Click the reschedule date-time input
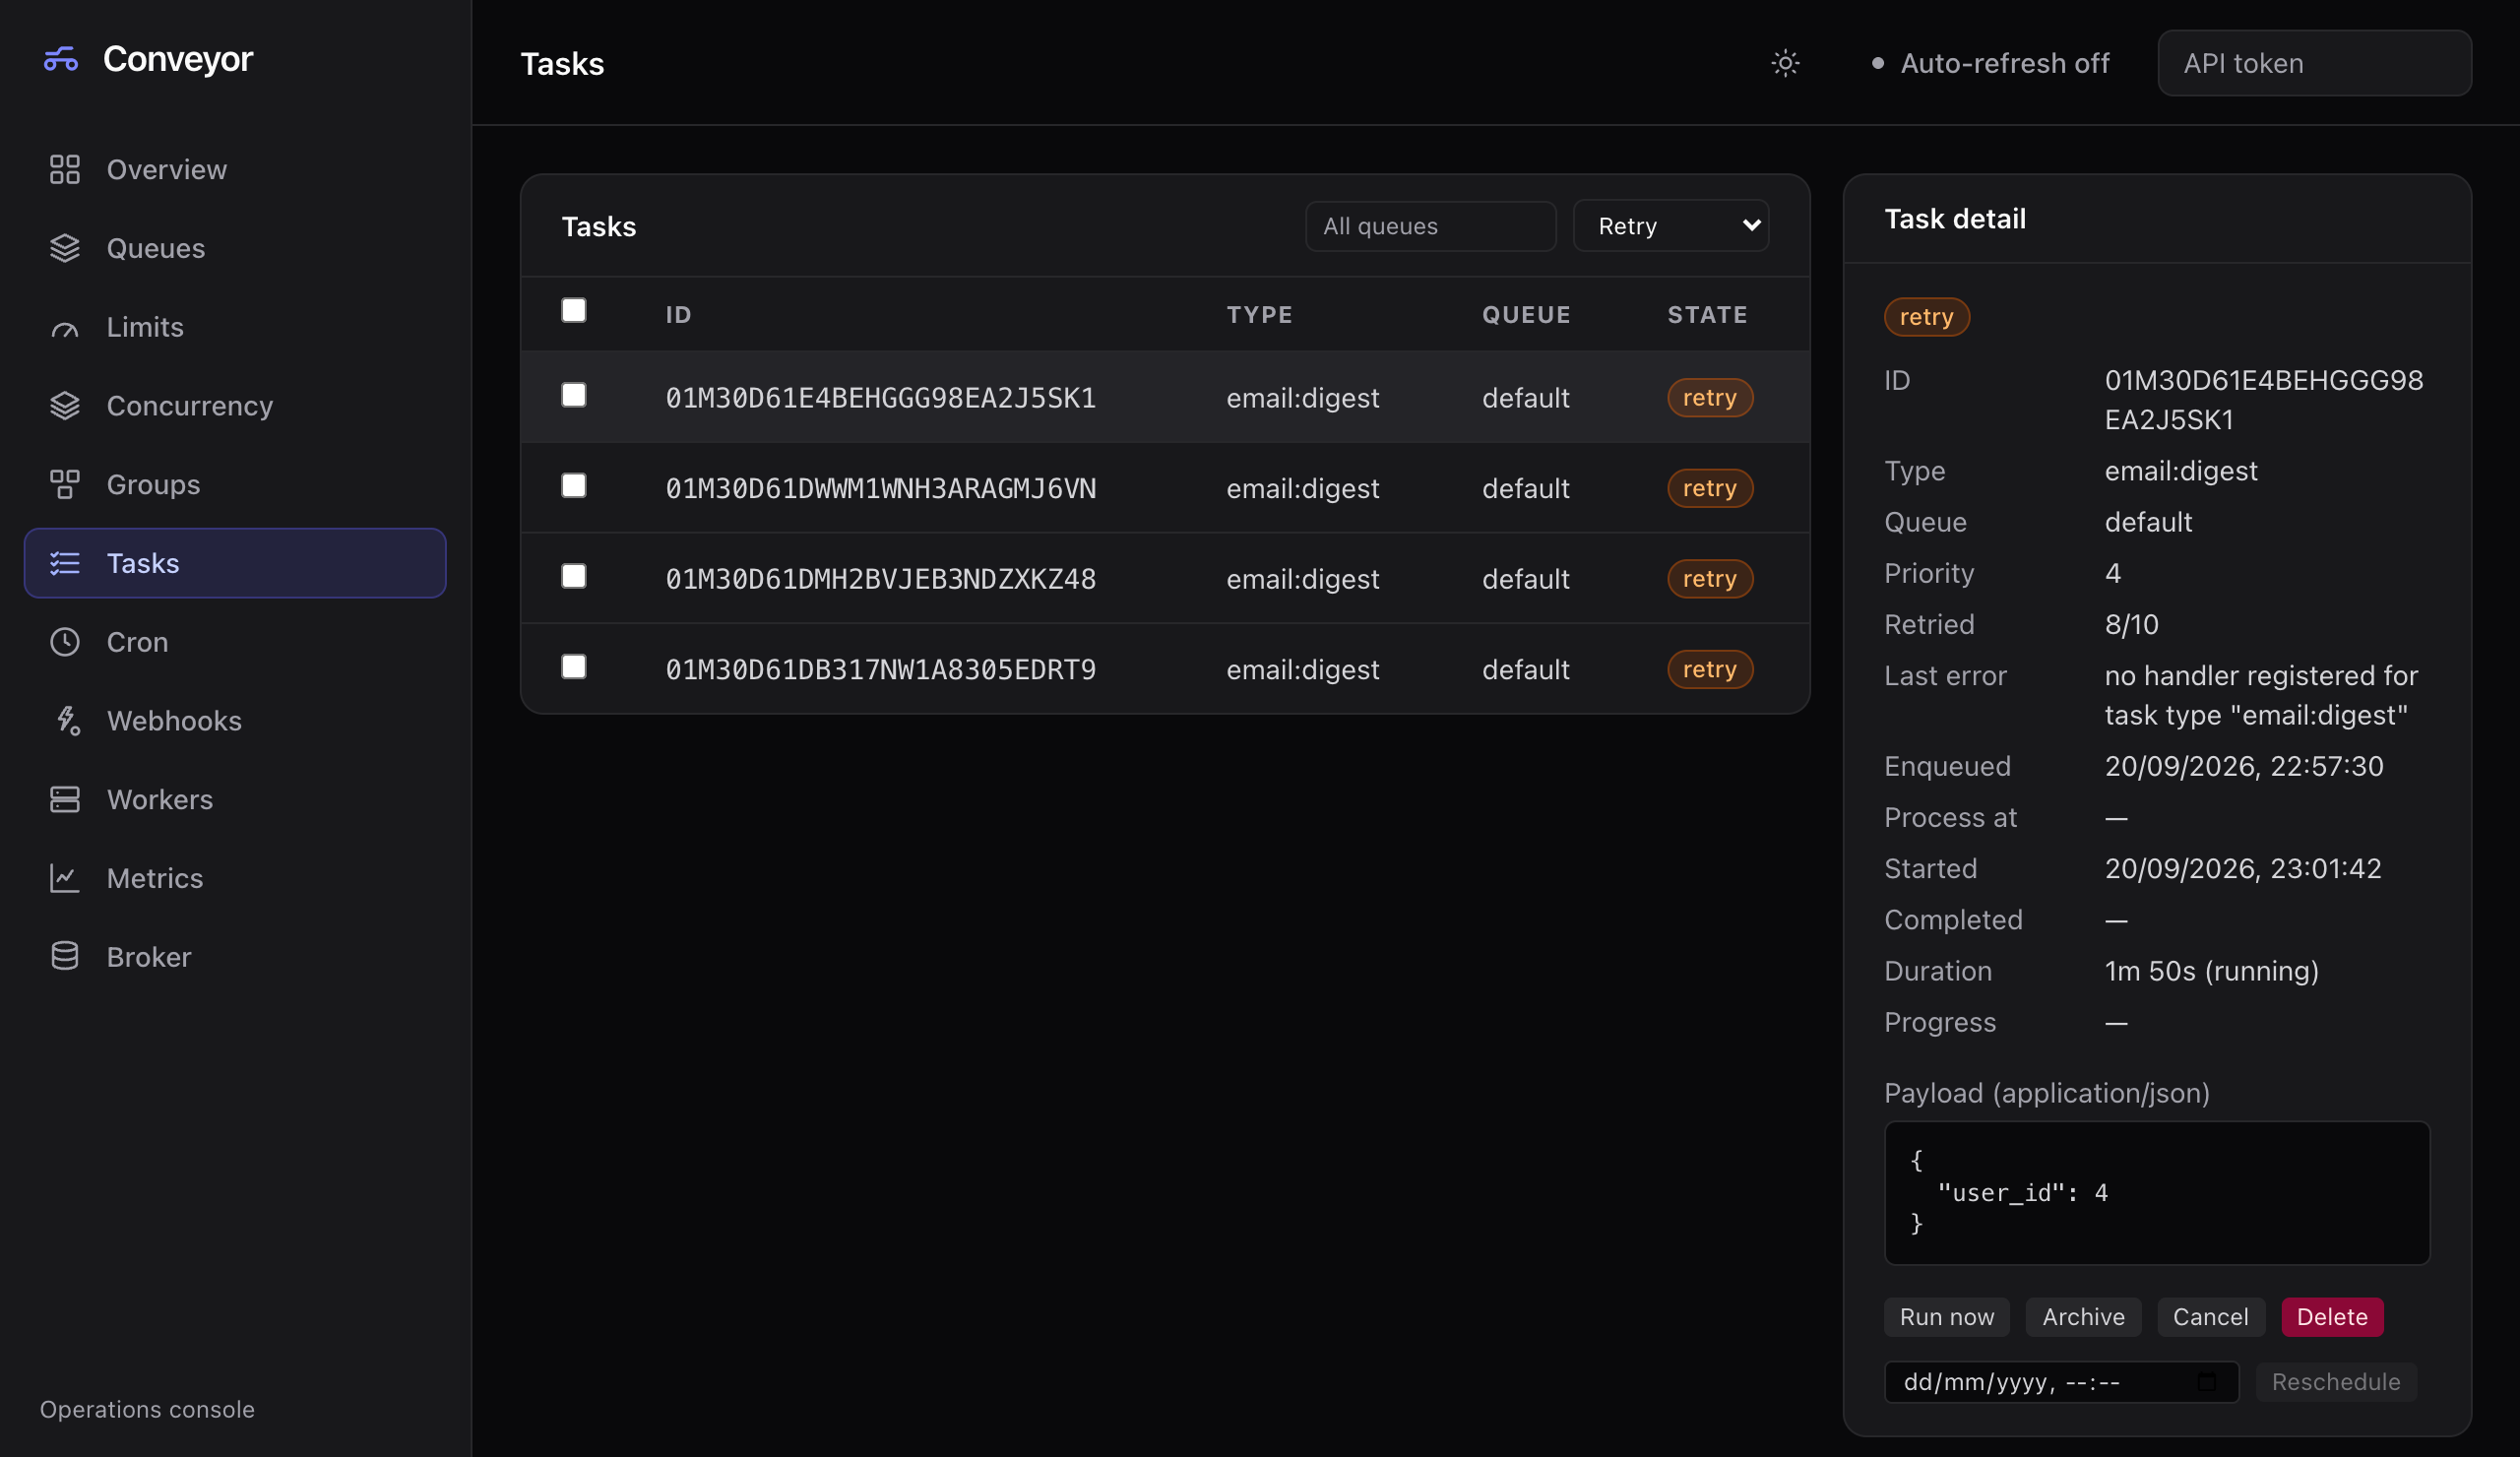Viewport: 2520px width, 1457px height. coord(2061,1382)
